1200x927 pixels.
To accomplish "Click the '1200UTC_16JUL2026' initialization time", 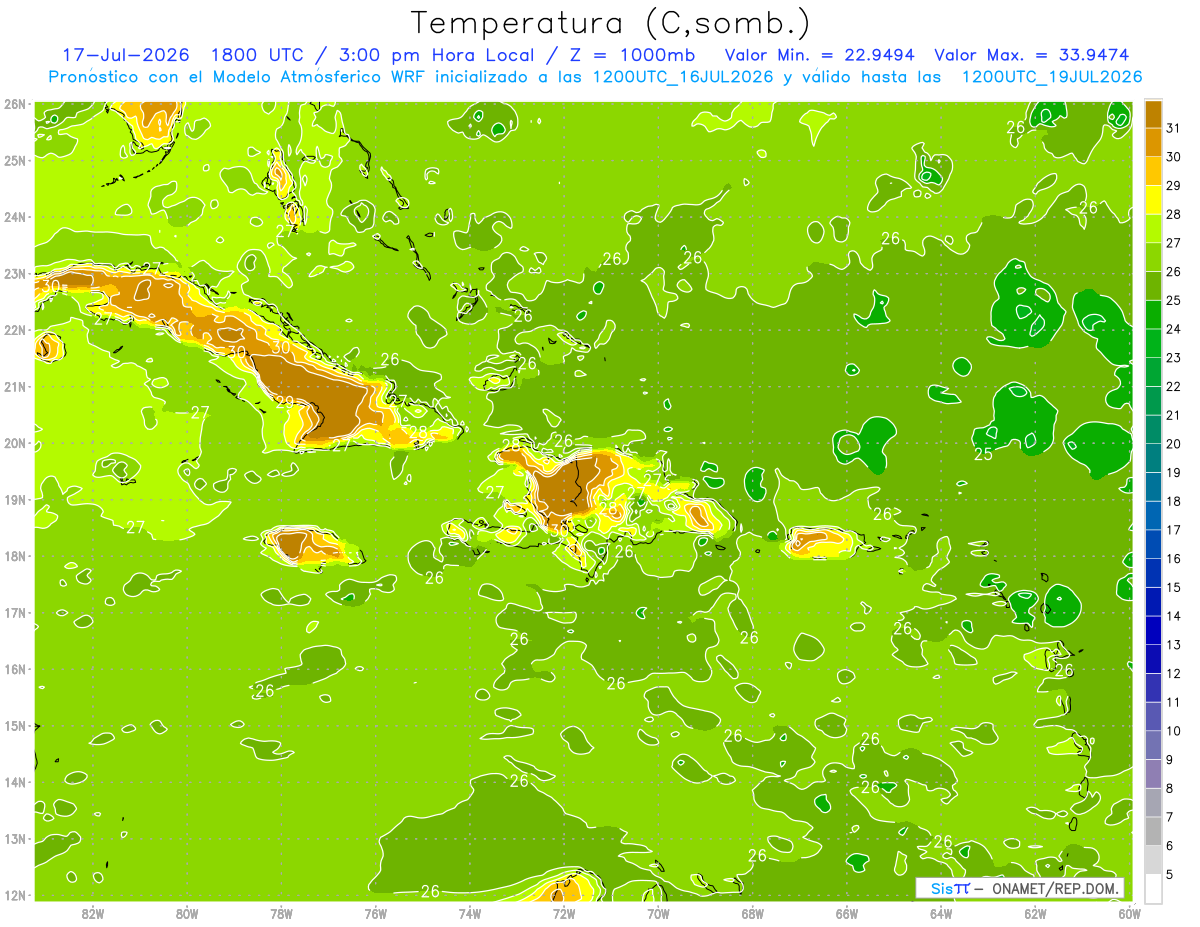I will (684, 77).
